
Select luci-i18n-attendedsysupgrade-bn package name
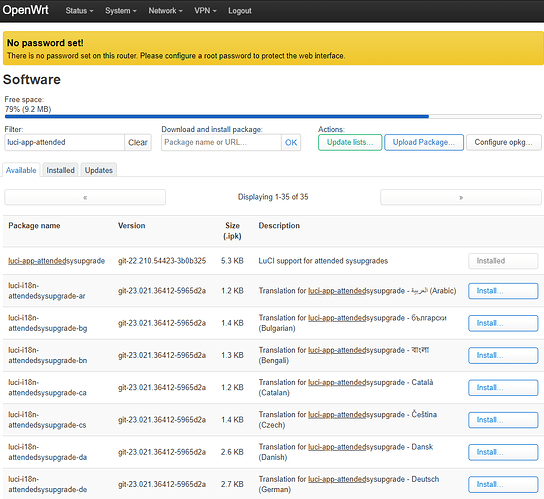point(48,355)
